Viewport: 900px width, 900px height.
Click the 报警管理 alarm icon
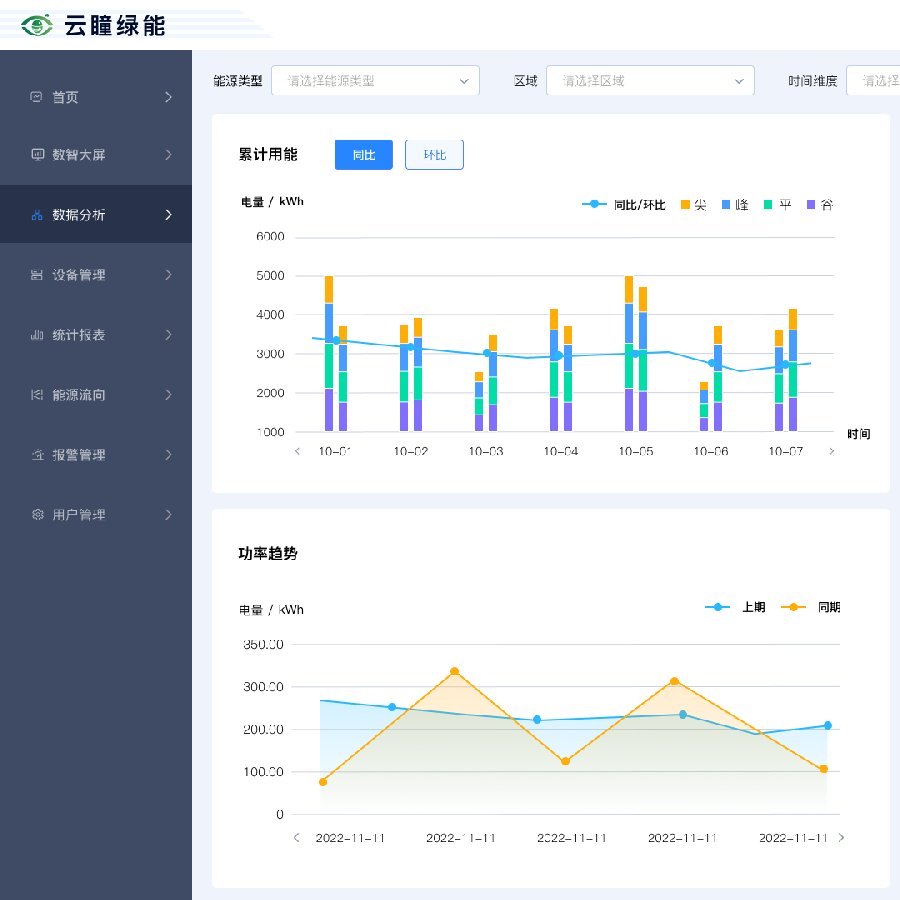[37, 455]
